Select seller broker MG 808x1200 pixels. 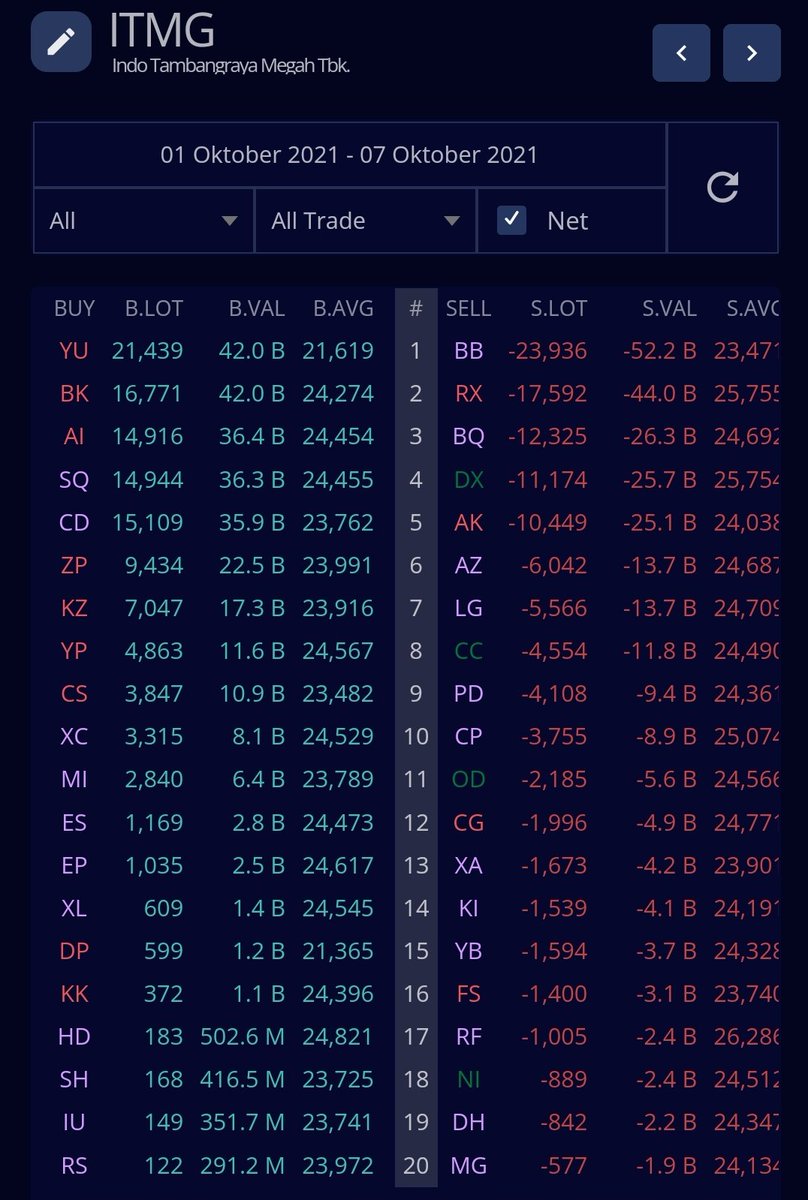coord(468,1166)
